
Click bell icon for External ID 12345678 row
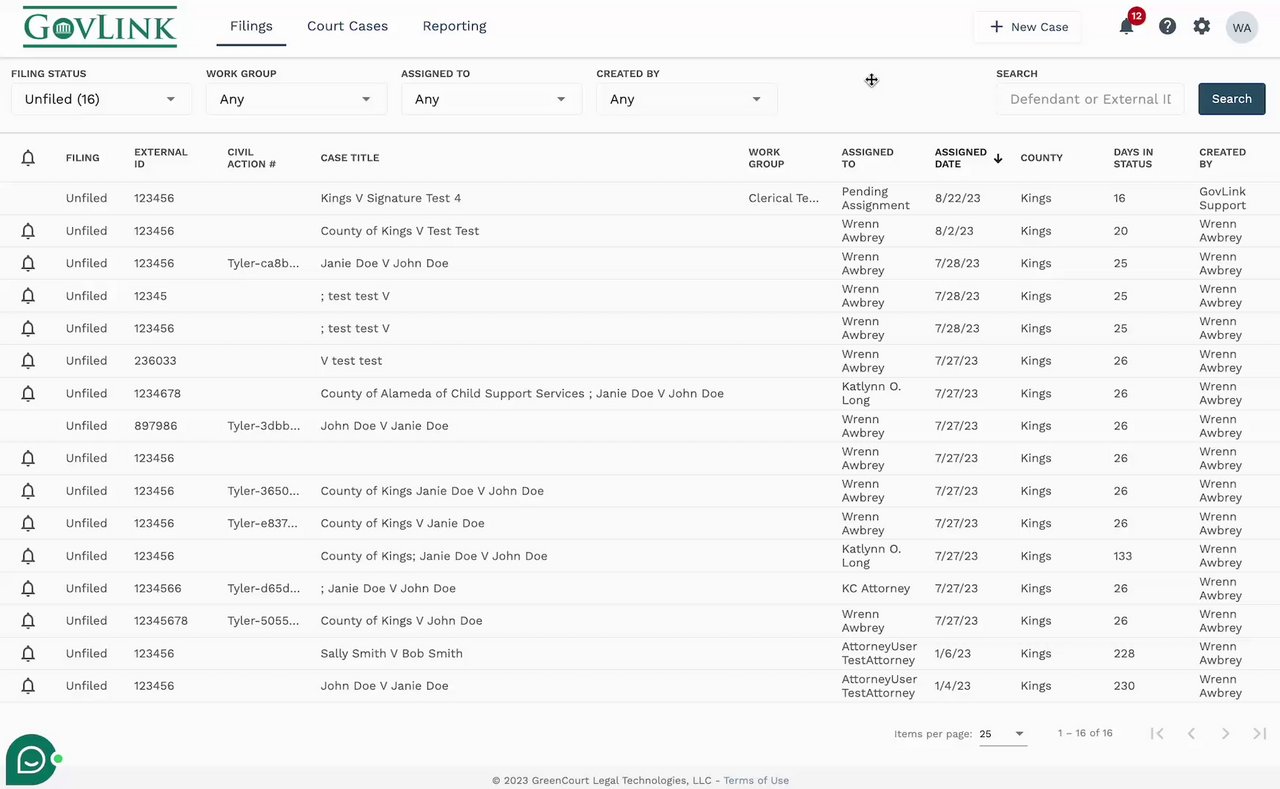tap(28, 621)
